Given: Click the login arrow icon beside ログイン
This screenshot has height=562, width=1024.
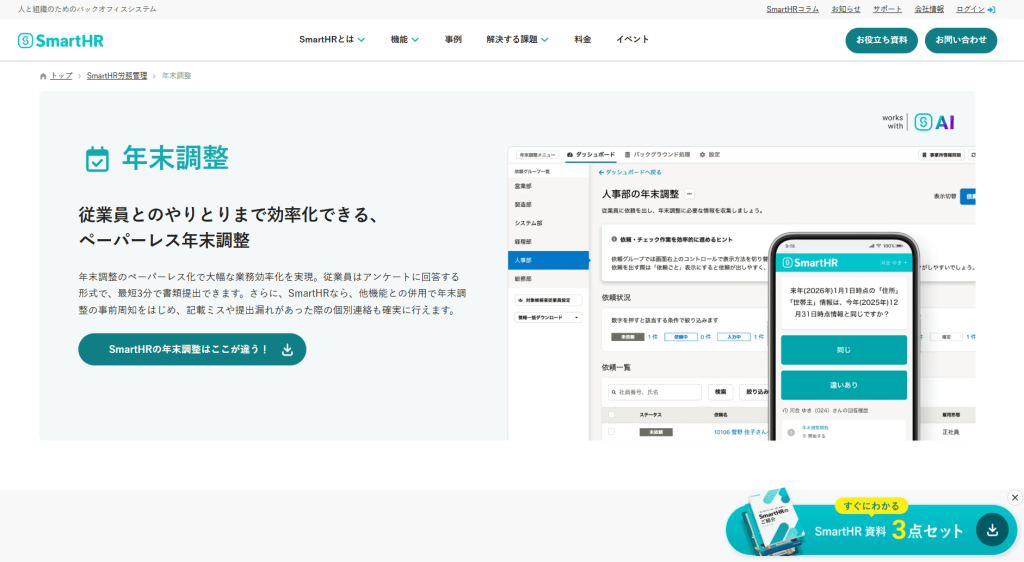Looking at the screenshot, I should pos(991,10).
